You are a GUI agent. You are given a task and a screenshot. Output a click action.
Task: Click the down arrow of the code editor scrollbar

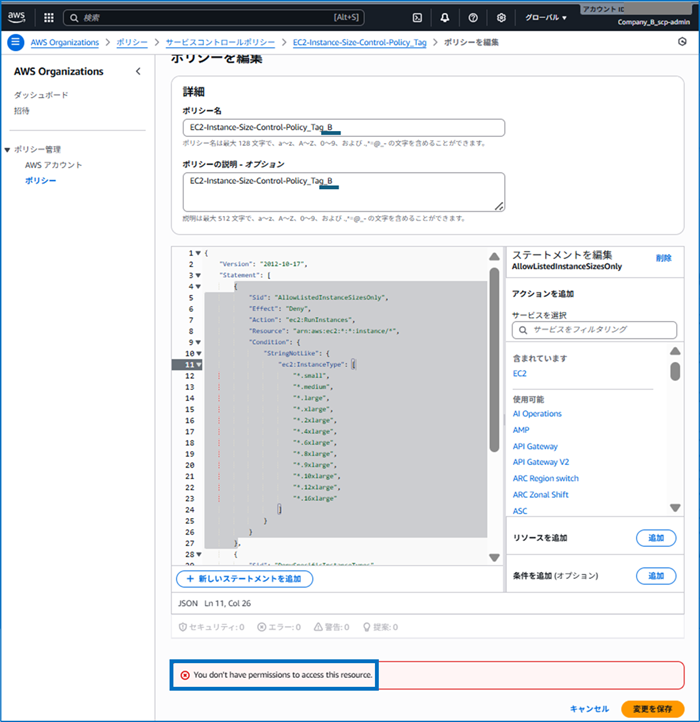click(494, 558)
